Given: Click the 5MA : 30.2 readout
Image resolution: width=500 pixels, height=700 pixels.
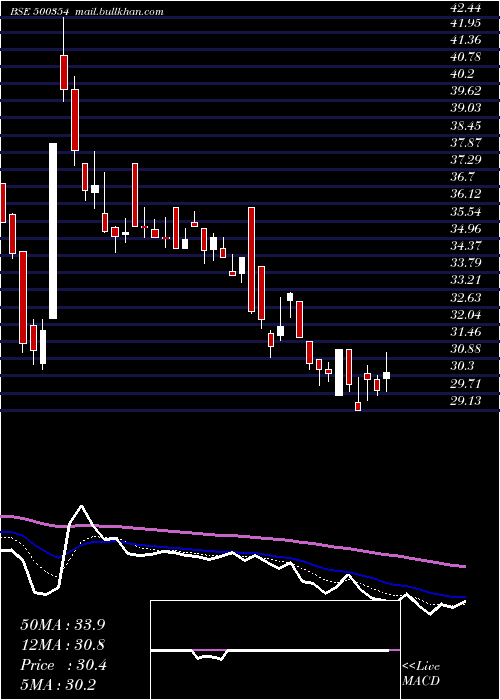Looking at the screenshot, I should point(58,685).
